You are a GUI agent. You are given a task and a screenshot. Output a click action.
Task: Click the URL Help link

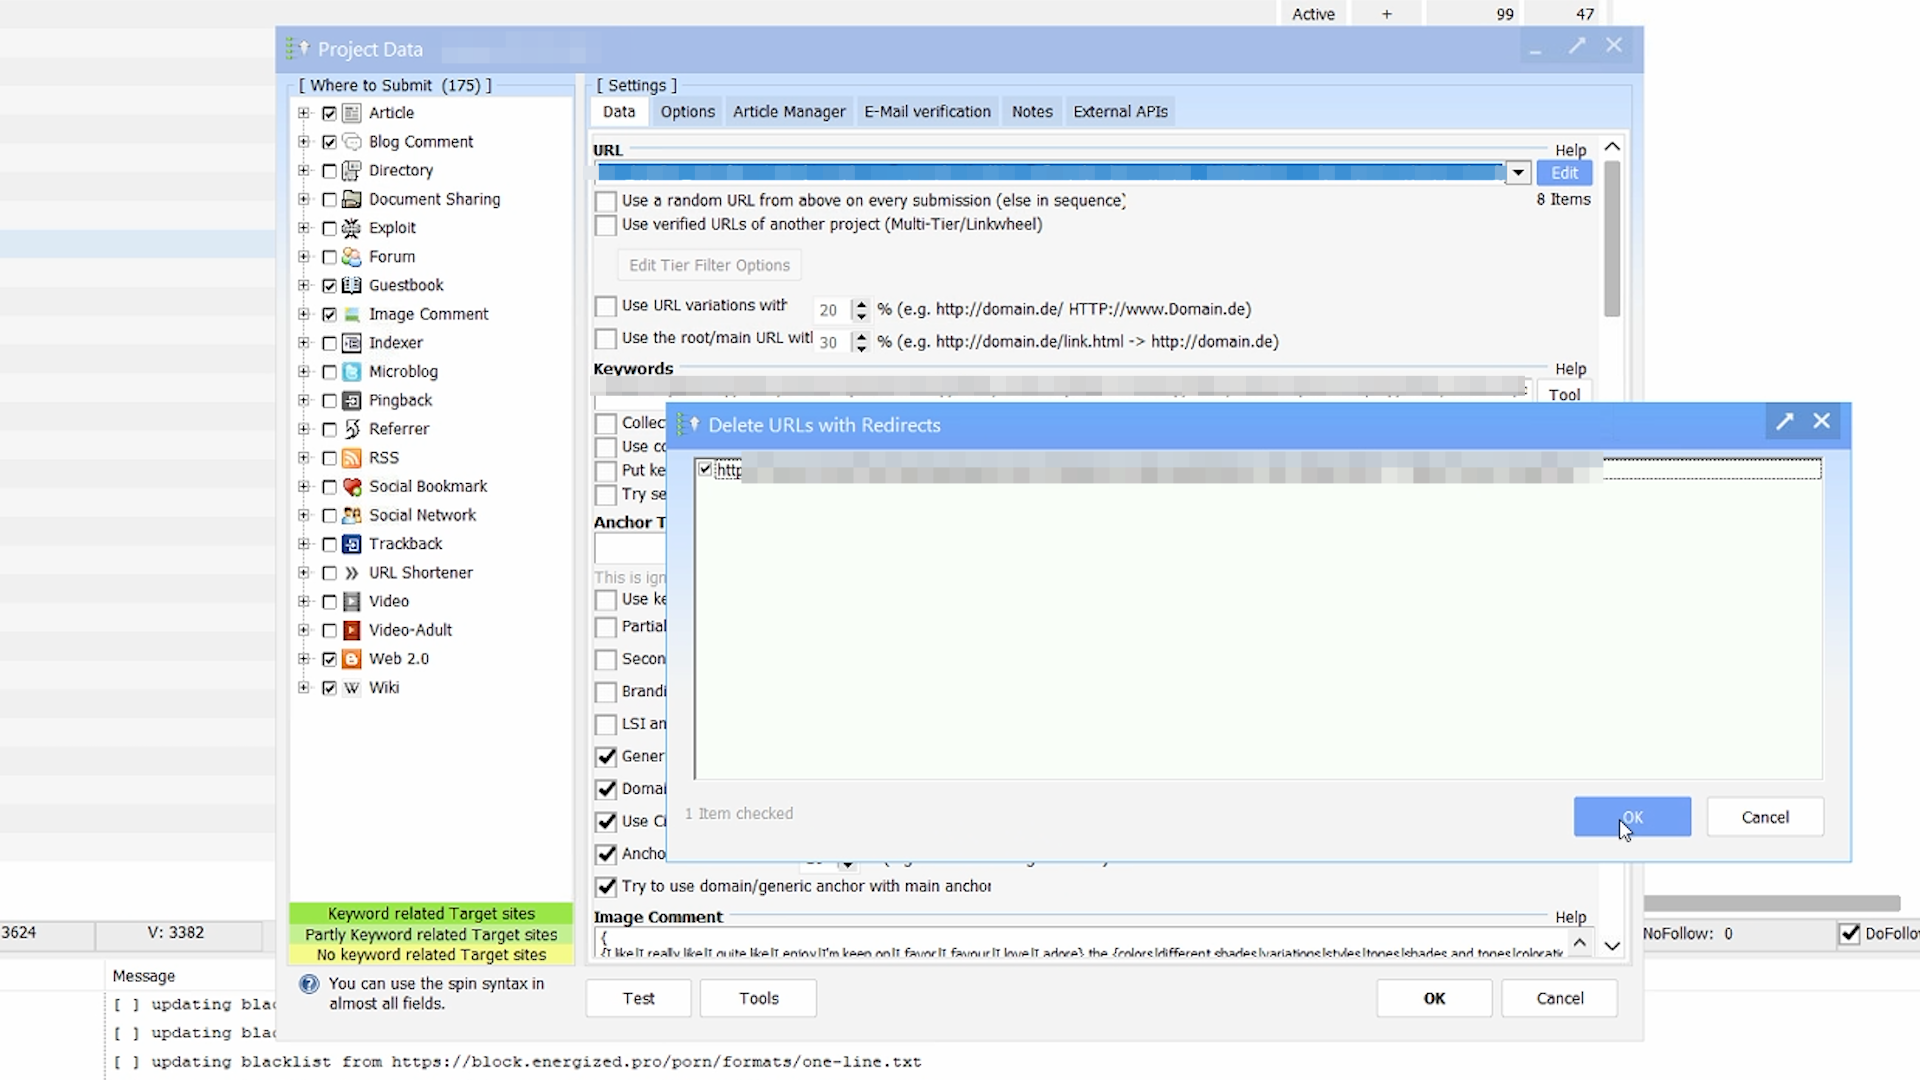click(1570, 150)
